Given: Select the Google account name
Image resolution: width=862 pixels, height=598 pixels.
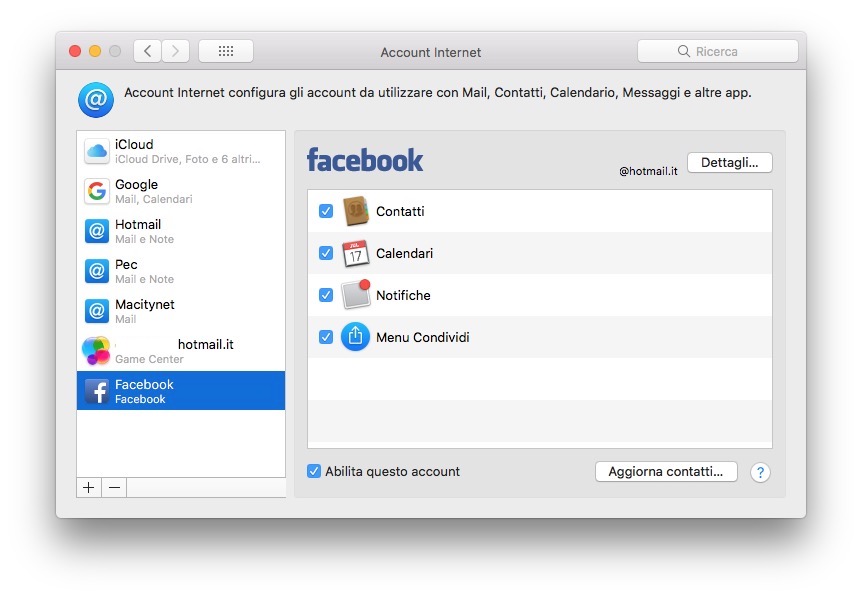Looking at the screenshot, I should pos(136,184).
